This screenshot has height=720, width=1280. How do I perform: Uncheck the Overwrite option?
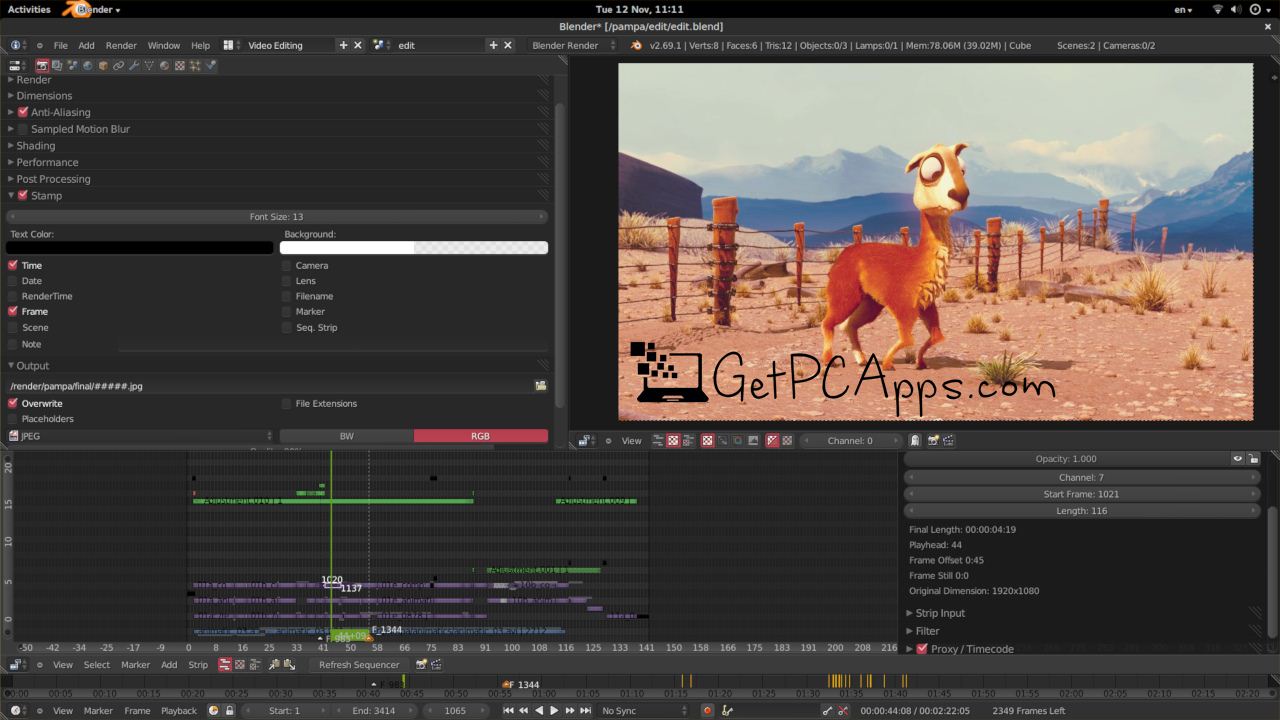(x=13, y=403)
